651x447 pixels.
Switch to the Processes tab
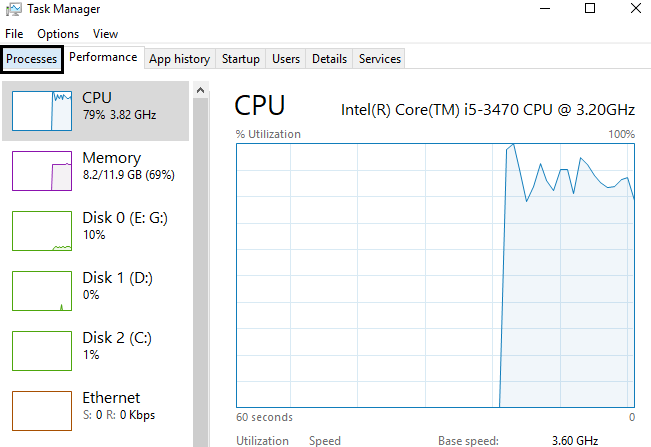pos(32,59)
